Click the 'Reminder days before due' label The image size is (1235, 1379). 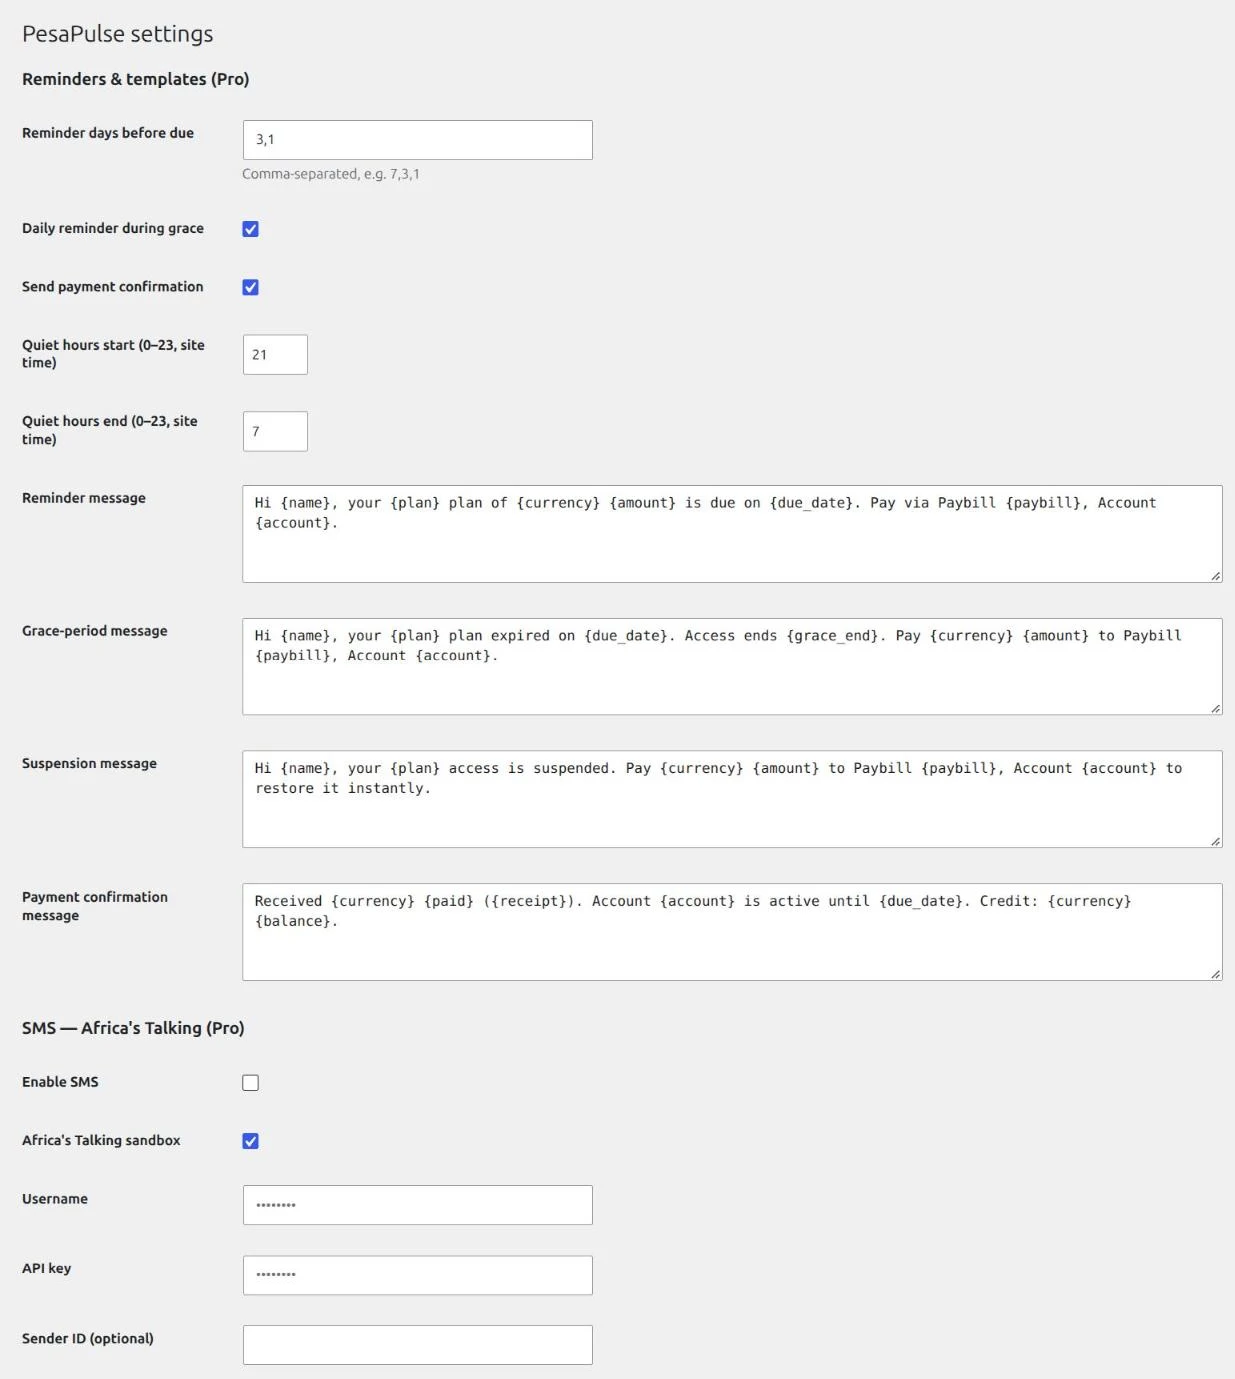coord(108,133)
